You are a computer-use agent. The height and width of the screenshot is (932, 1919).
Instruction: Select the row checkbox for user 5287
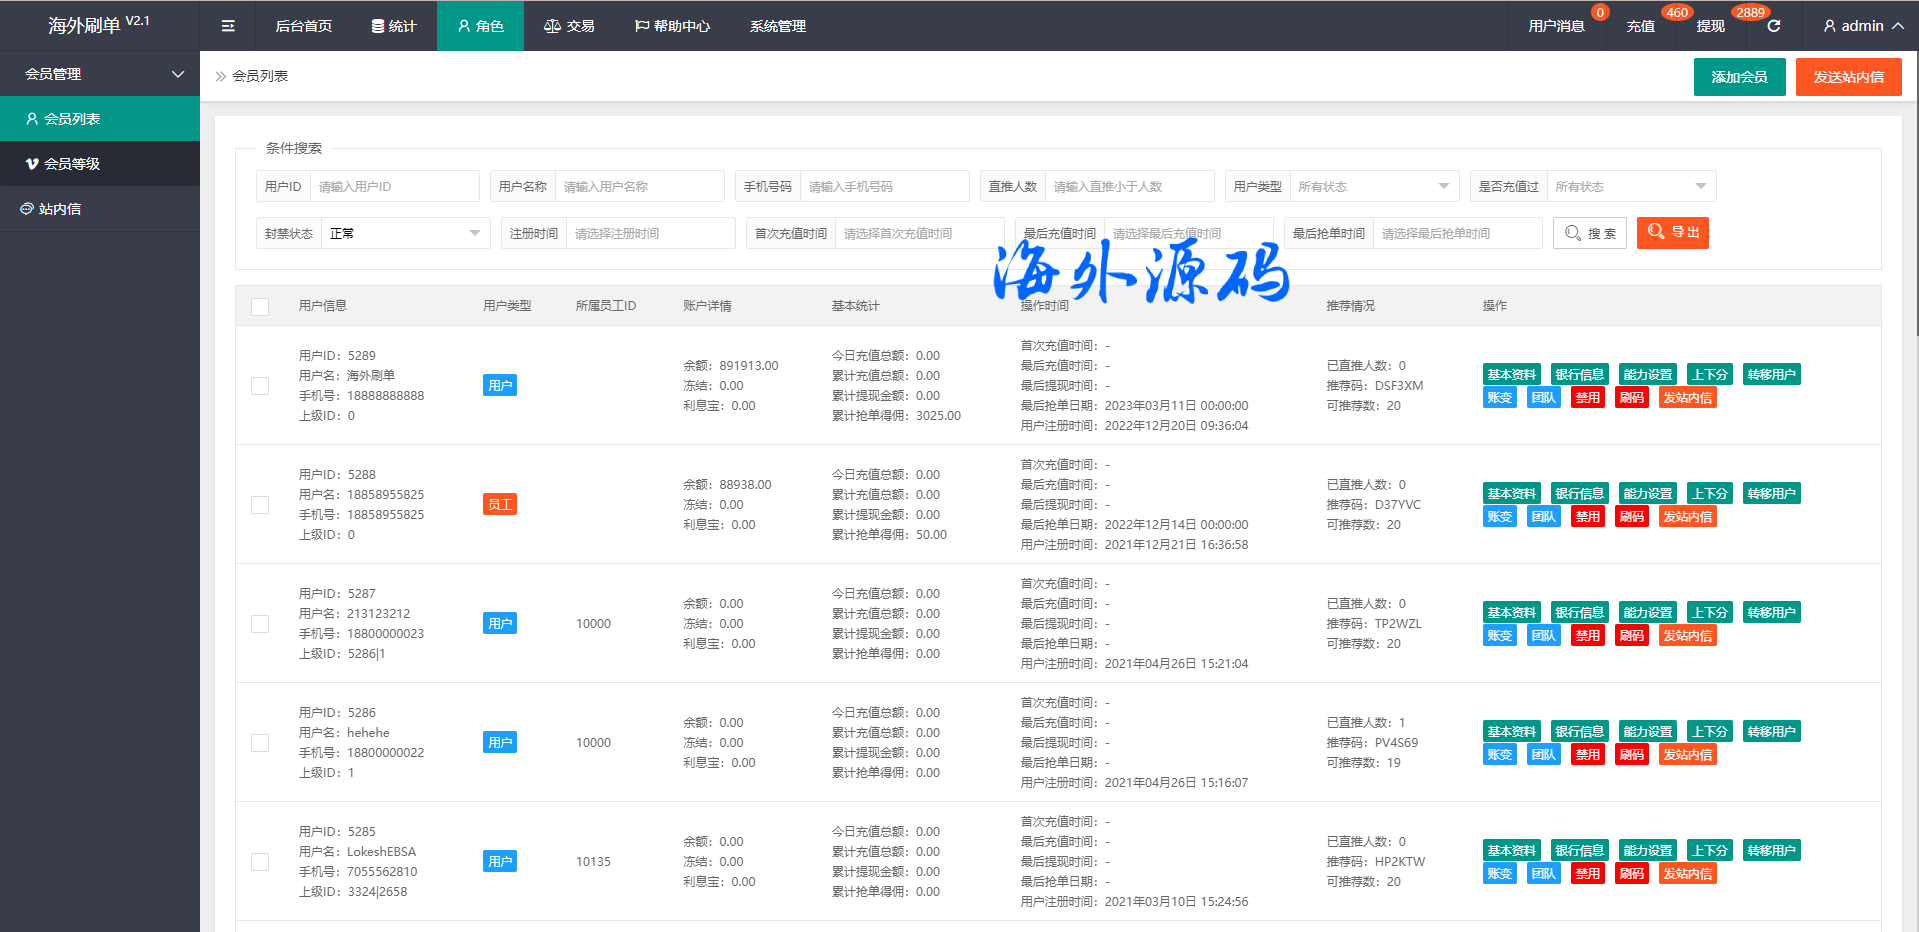(x=260, y=624)
